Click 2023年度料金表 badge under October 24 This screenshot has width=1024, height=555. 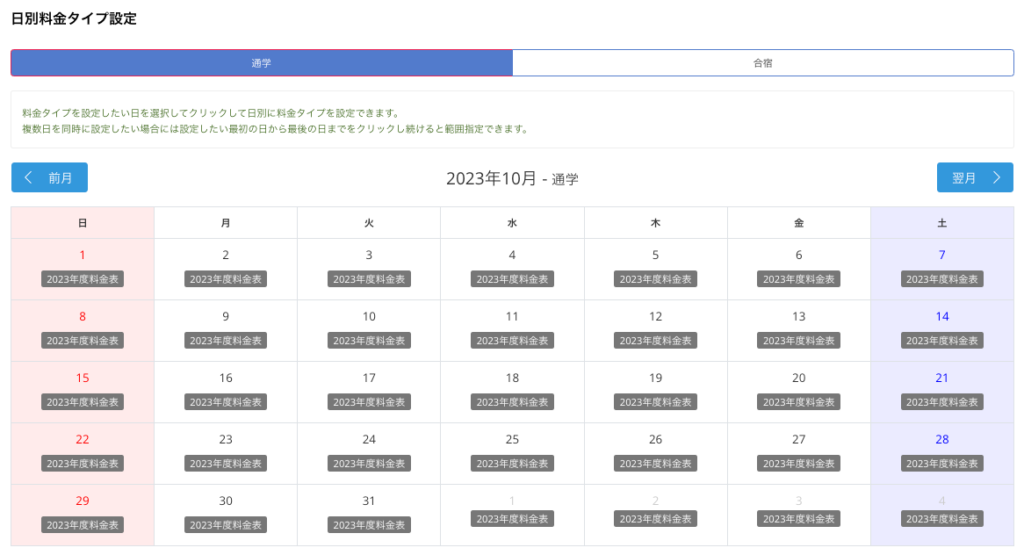pyautogui.click(x=369, y=464)
